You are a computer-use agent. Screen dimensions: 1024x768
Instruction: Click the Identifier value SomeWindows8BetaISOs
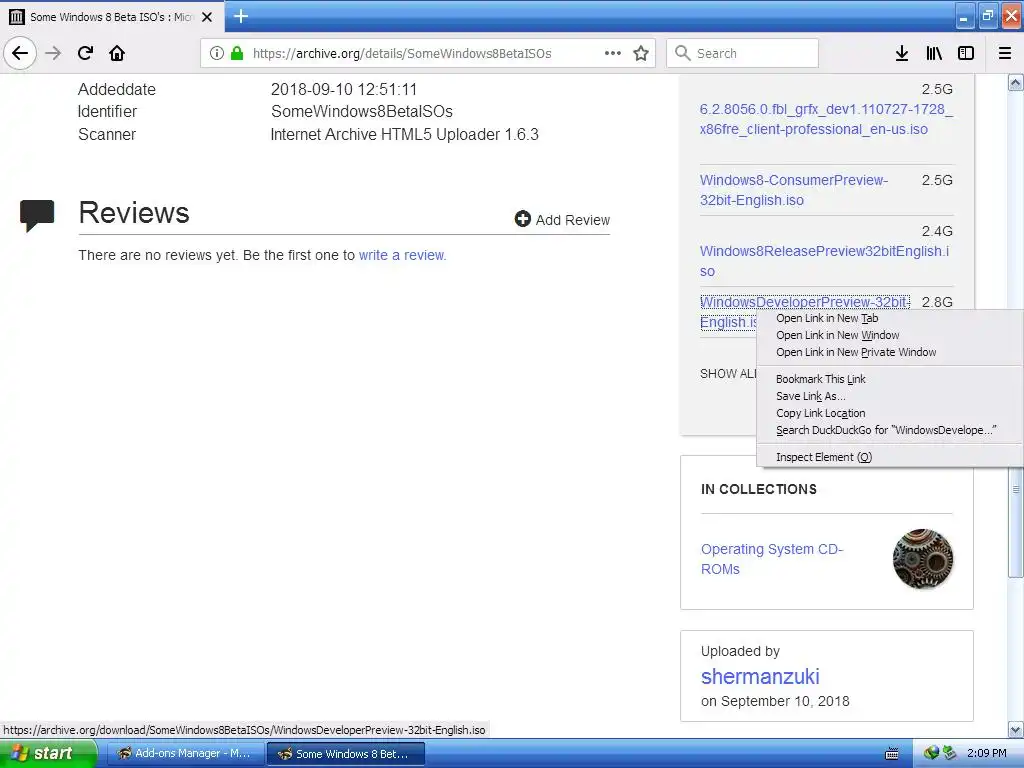(x=362, y=112)
